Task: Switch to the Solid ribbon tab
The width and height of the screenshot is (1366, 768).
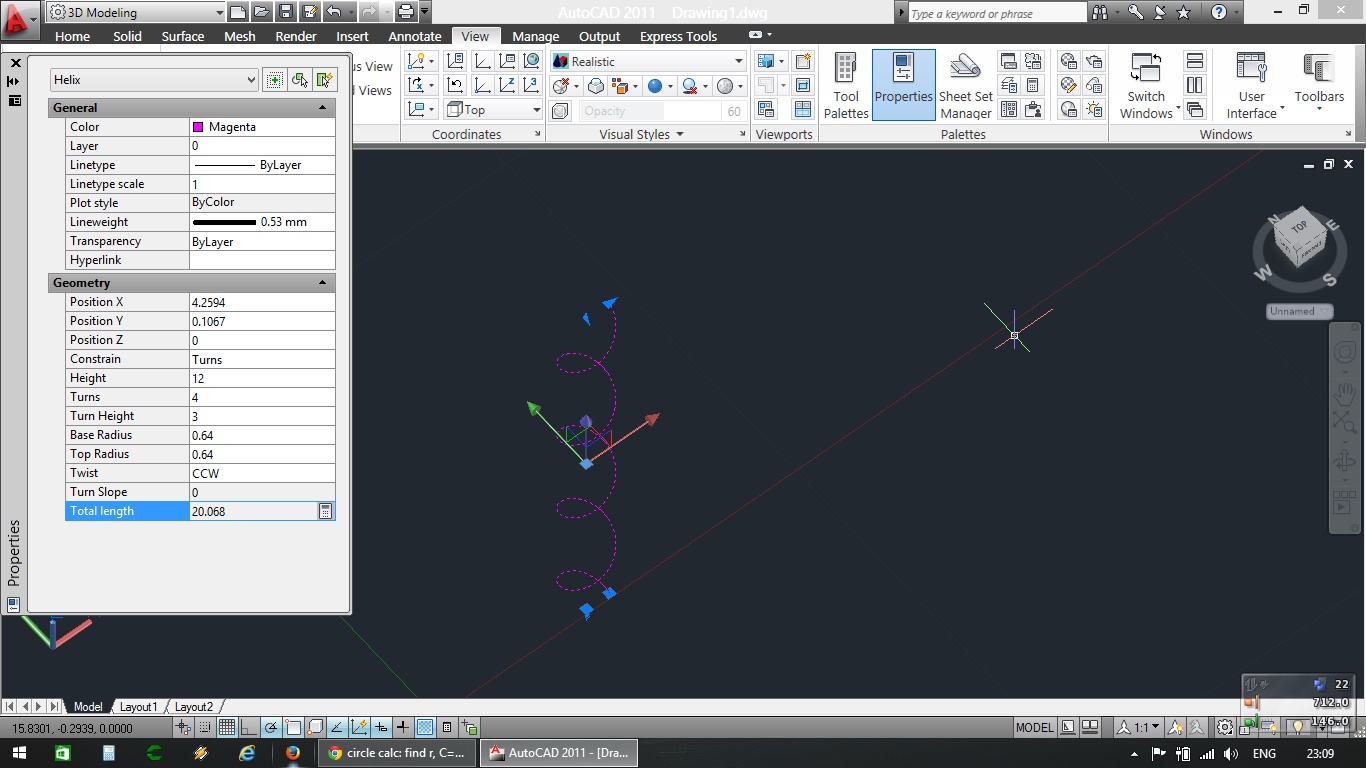Action: [127, 36]
